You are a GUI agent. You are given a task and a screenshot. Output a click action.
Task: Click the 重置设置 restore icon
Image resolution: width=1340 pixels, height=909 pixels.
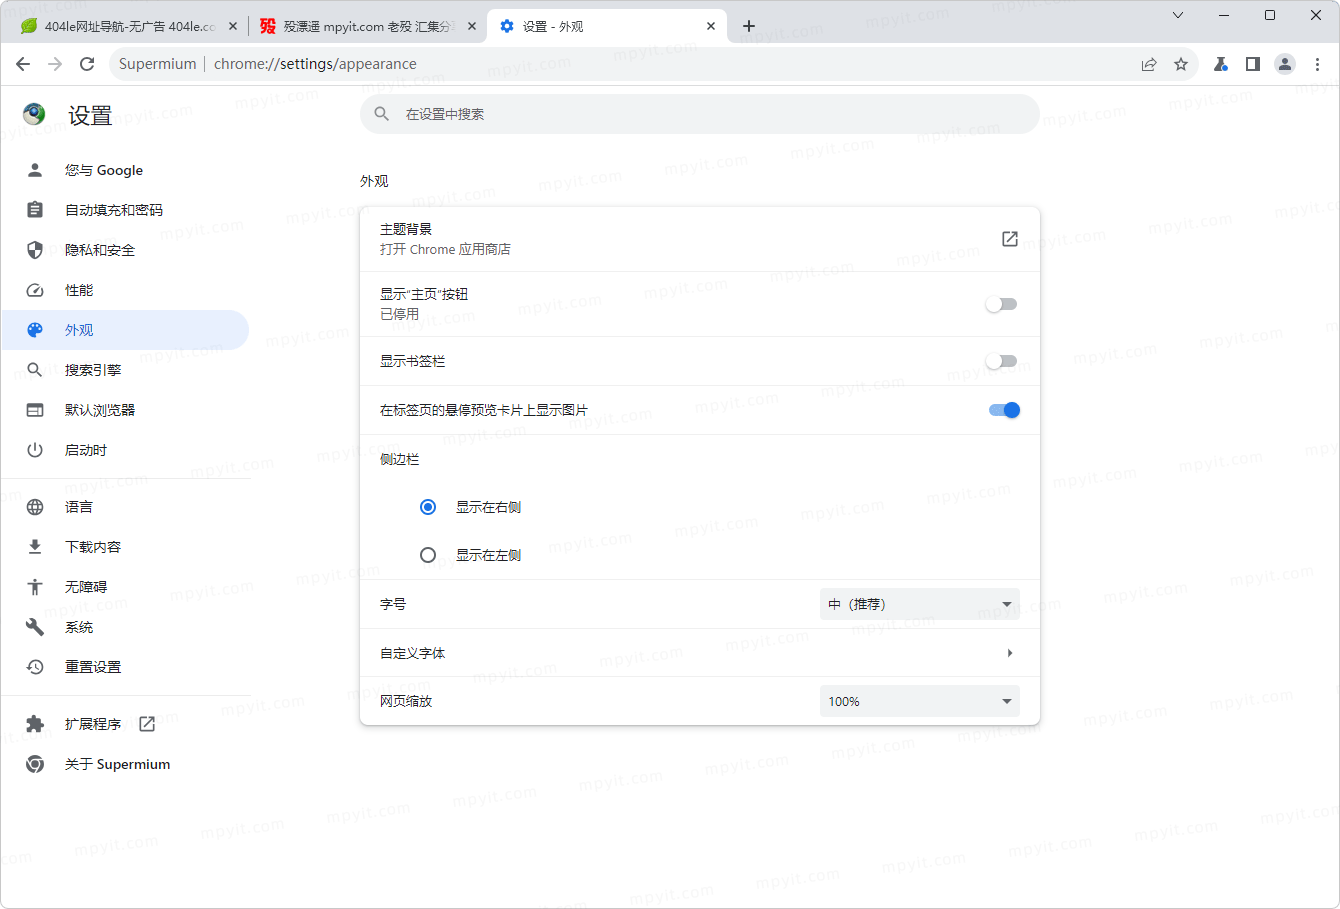tap(35, 667)
